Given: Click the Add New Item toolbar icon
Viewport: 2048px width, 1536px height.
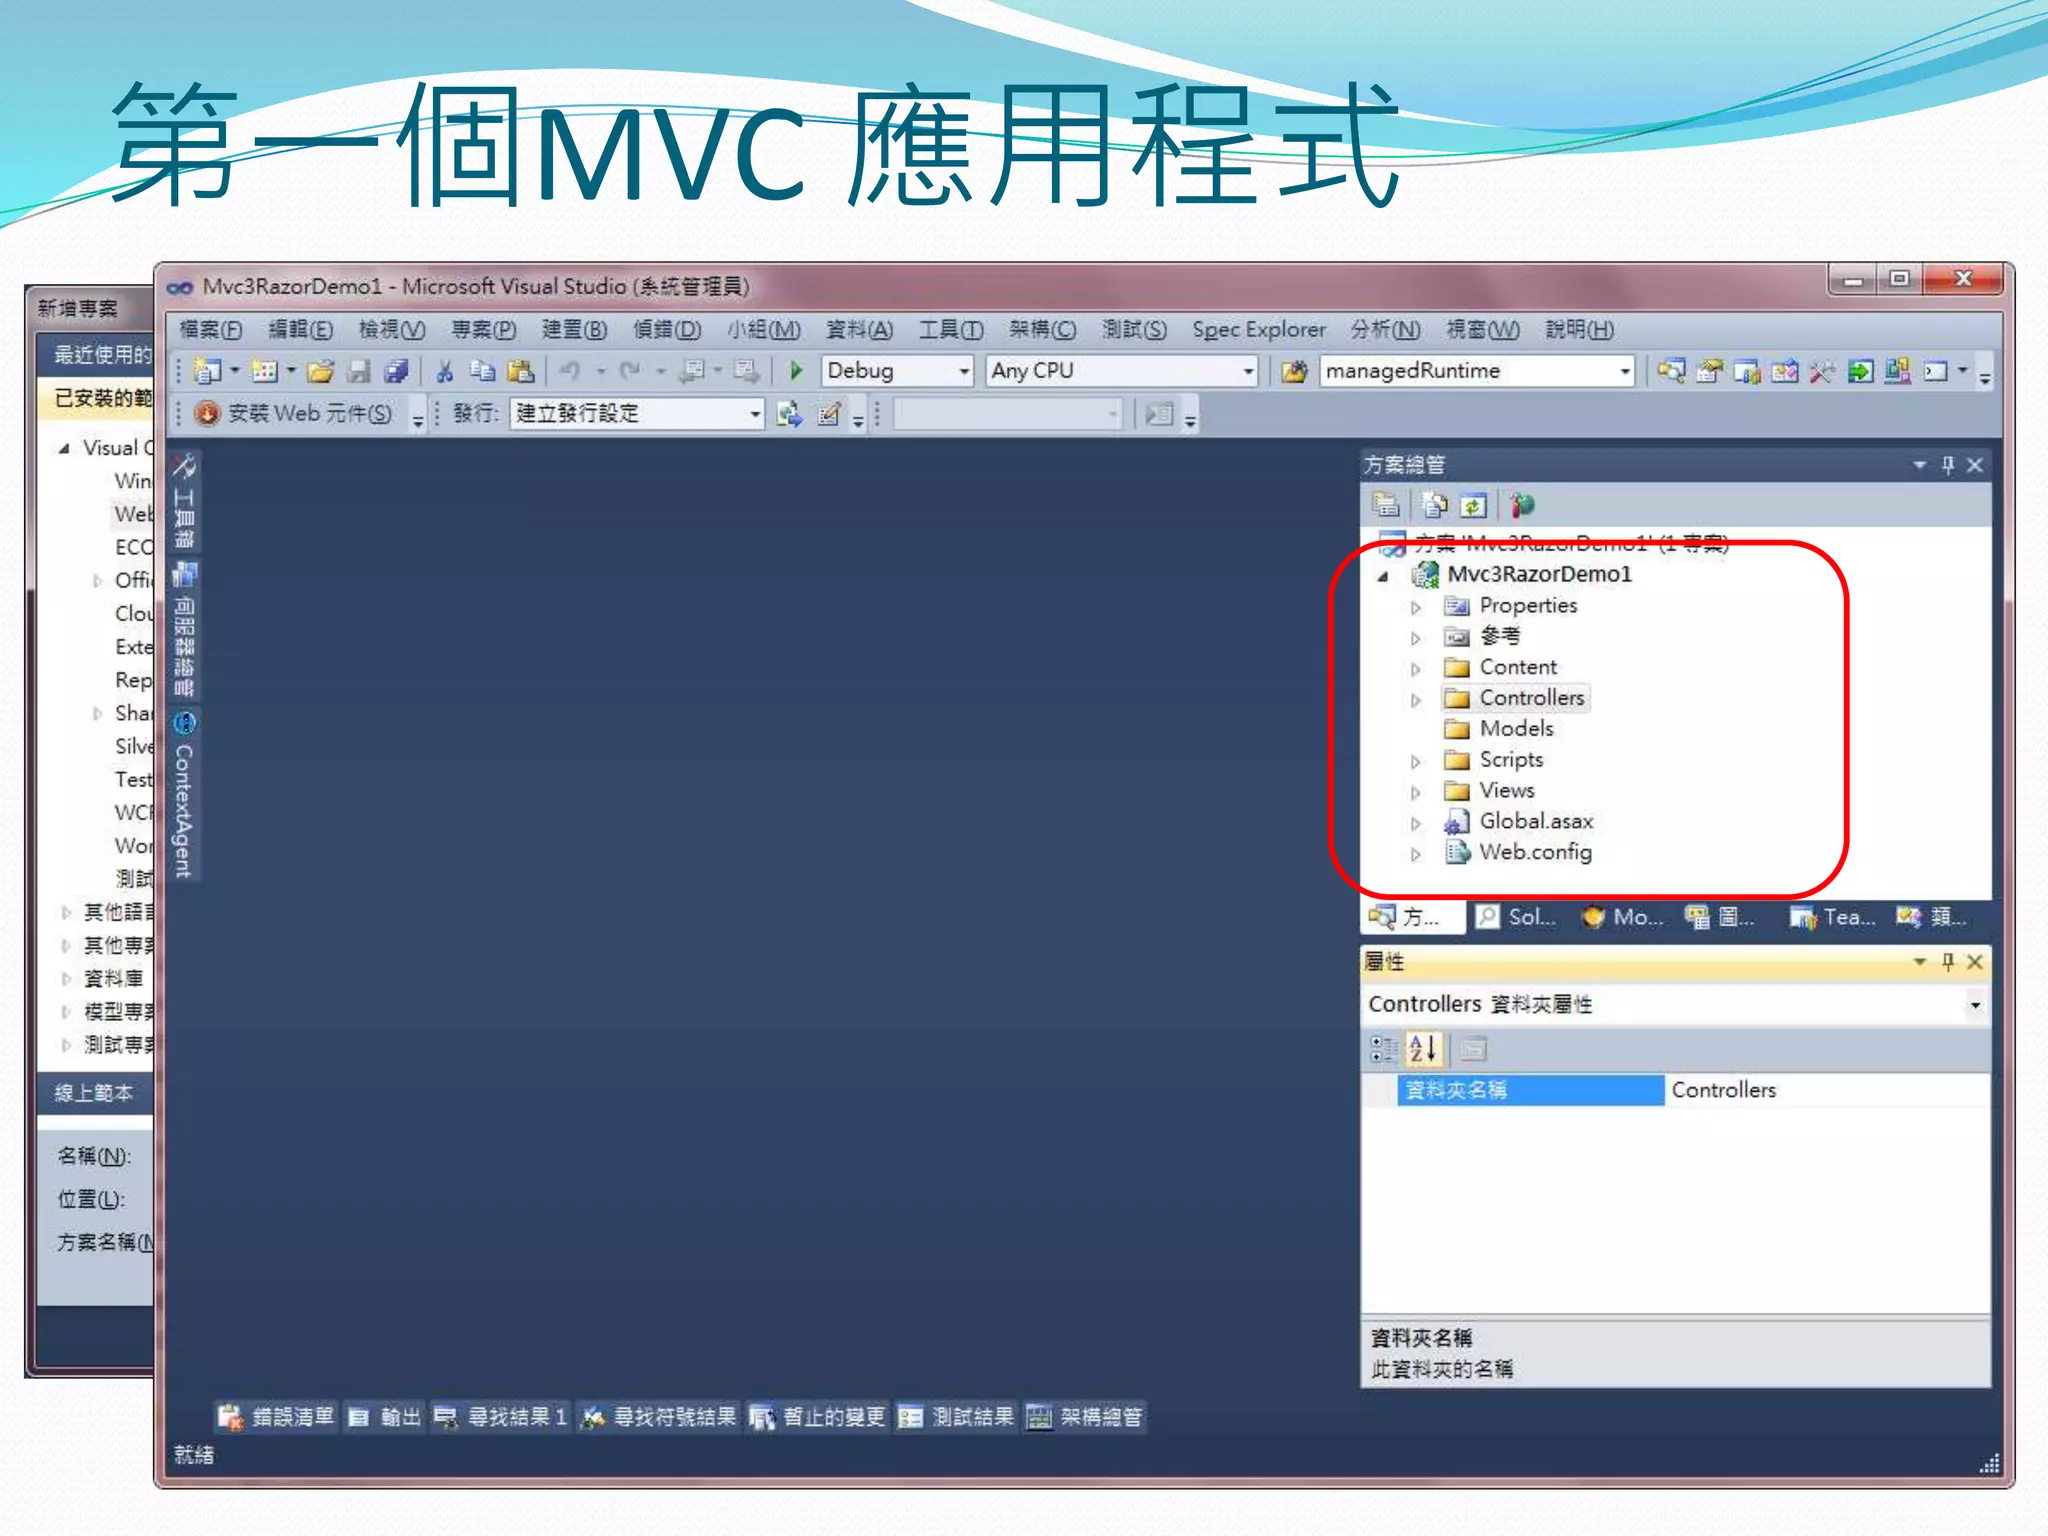Looking at the screenshot, I should tap(264, 371).
